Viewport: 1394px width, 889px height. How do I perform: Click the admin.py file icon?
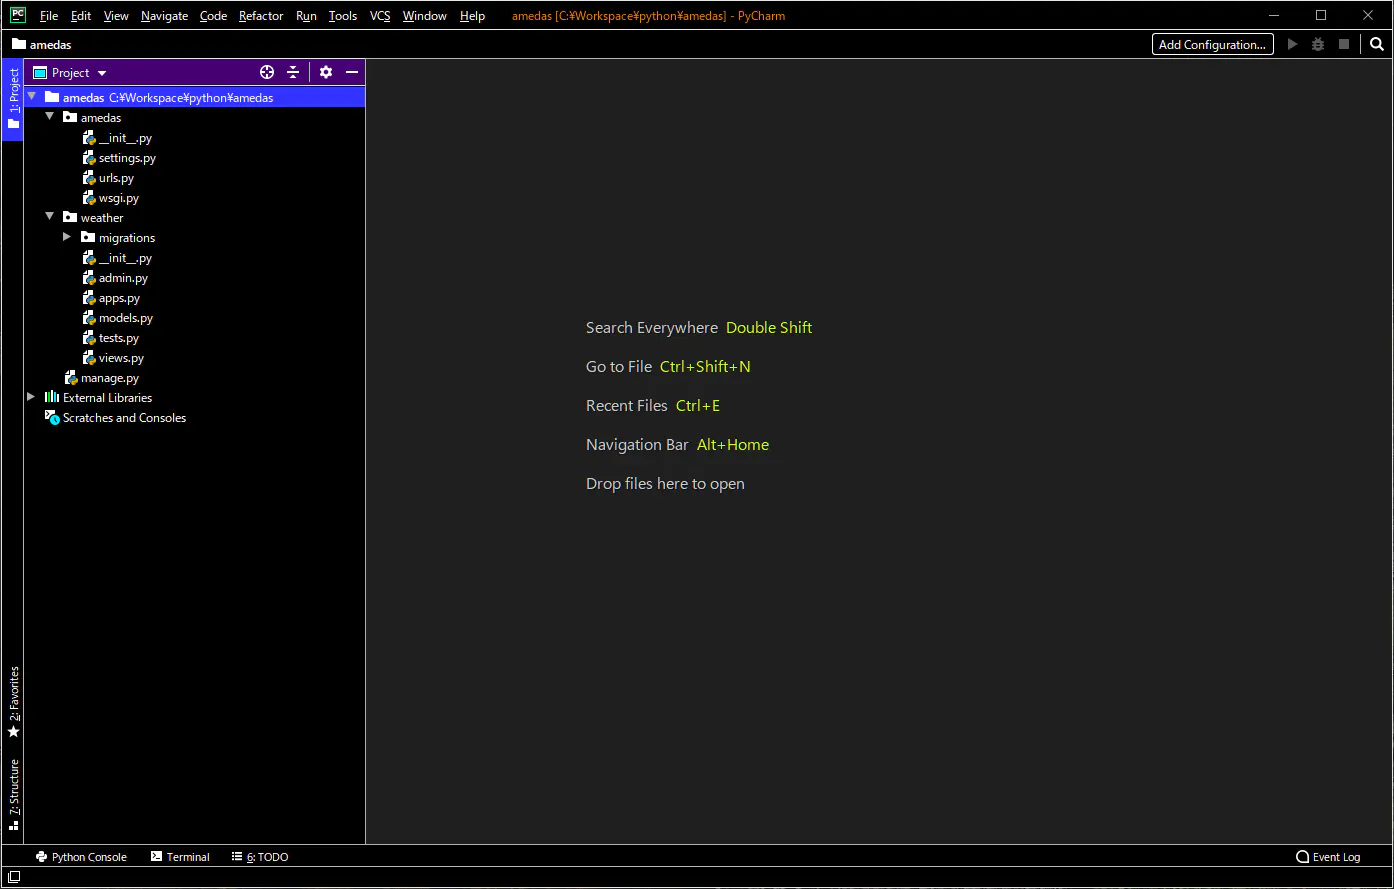[x=89, y=278]
